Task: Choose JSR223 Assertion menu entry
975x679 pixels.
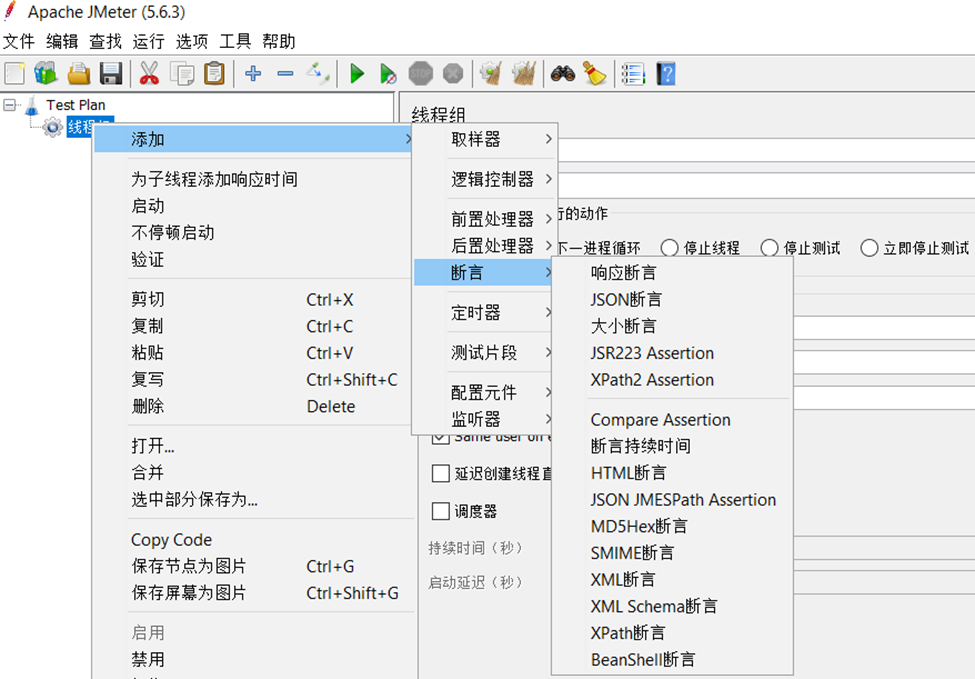Action: pyautogui.click(x=672, y=353)
